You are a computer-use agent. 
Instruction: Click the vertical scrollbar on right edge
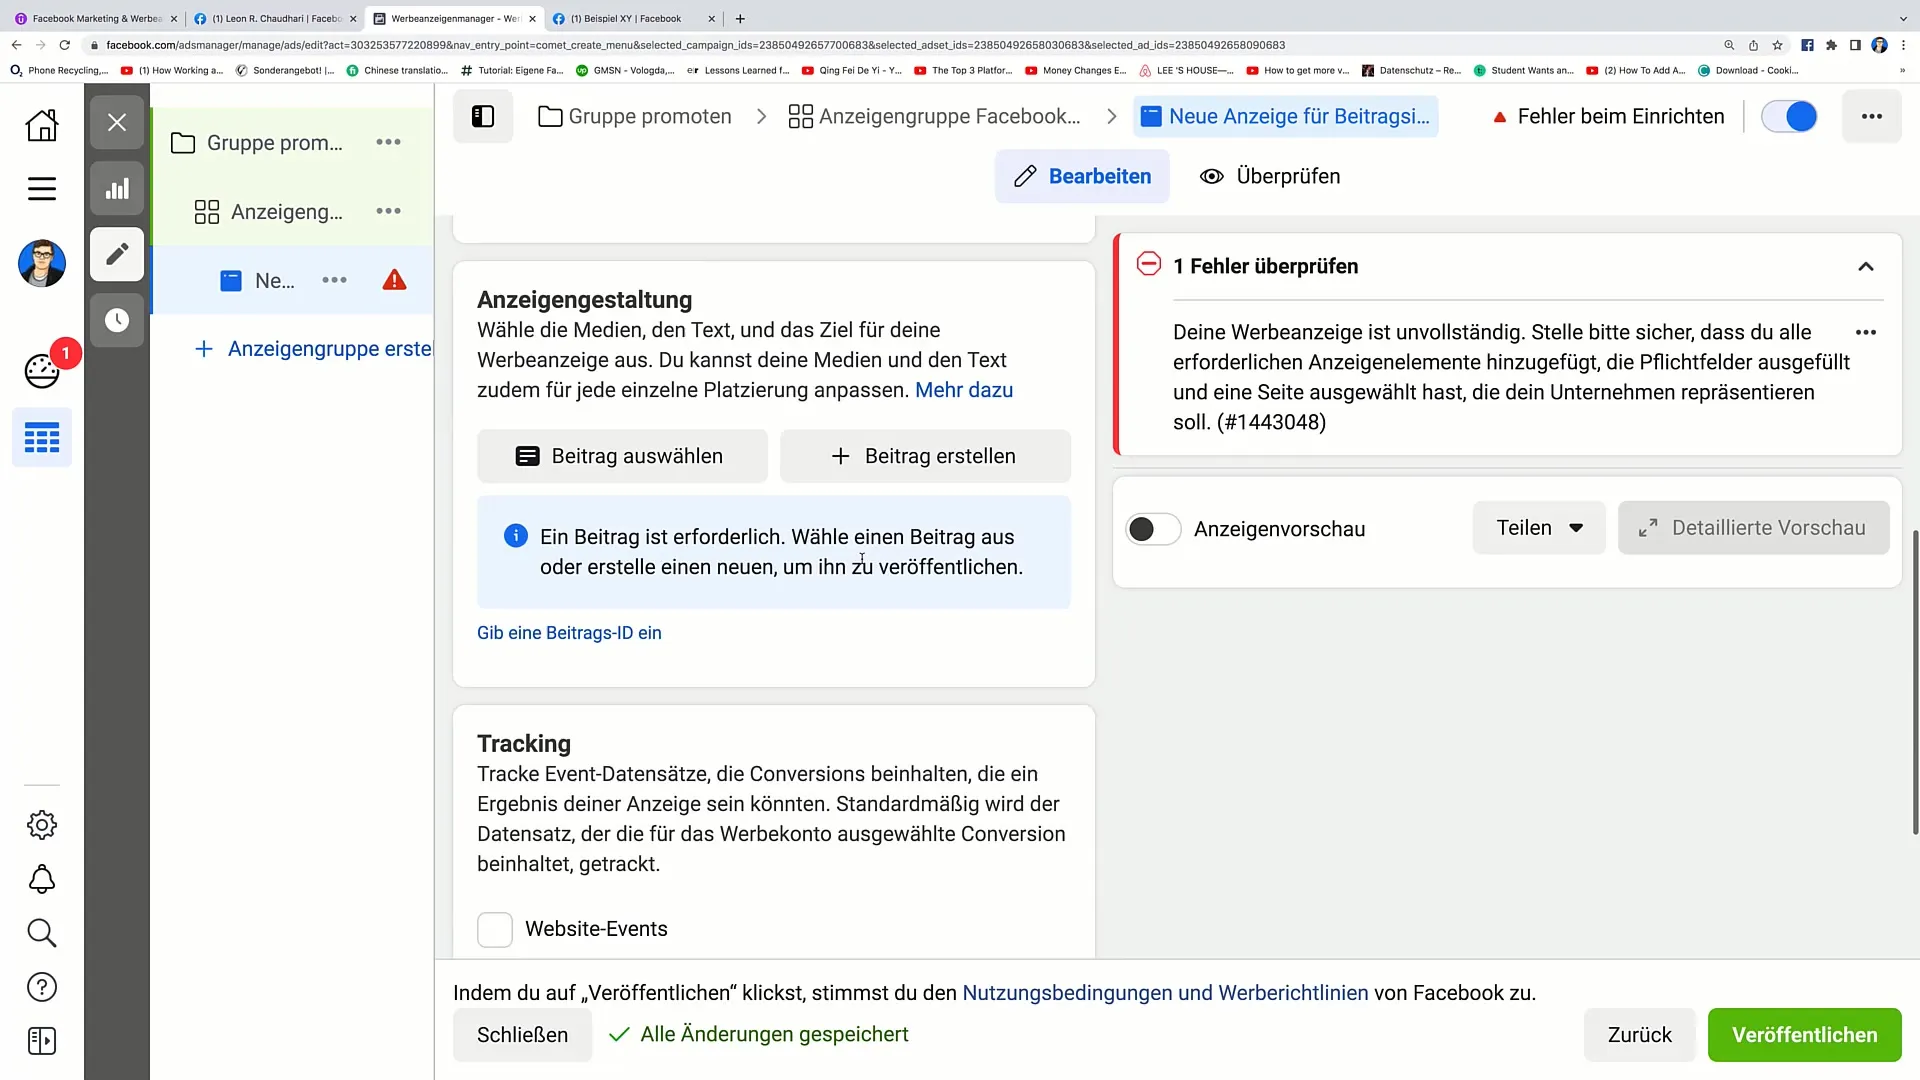coord(1914,680)
